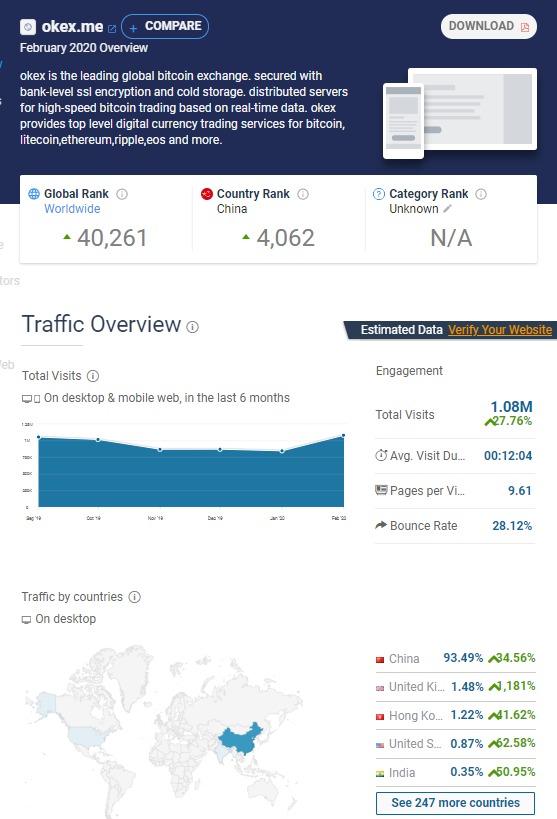557x819 pixels.
Task: Click the 93.49% China traffic share
Action: click(463, 658)
